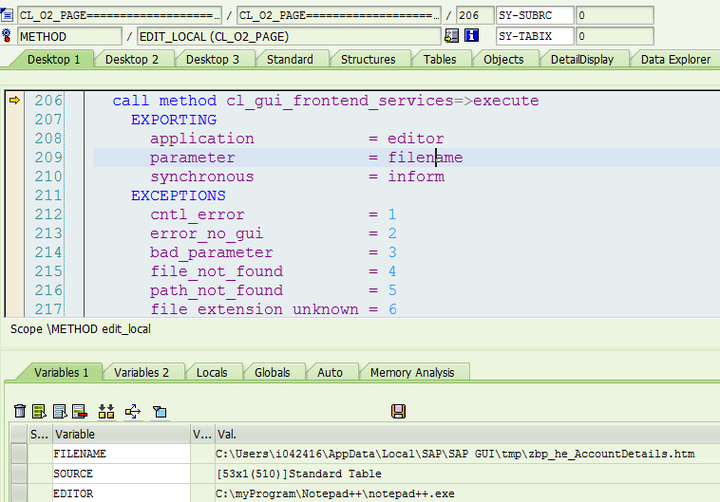Click the EDIT_LOCAL (CL_O2_PAGE) field
The width and height of the screenshot is (720, 502).
289,36
